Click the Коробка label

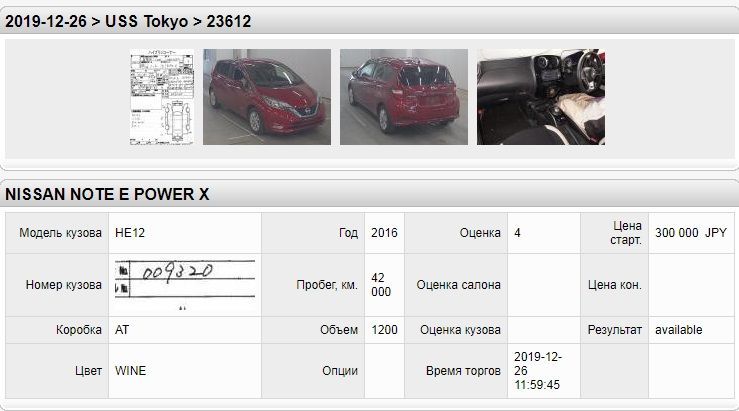tap(79, 330)
